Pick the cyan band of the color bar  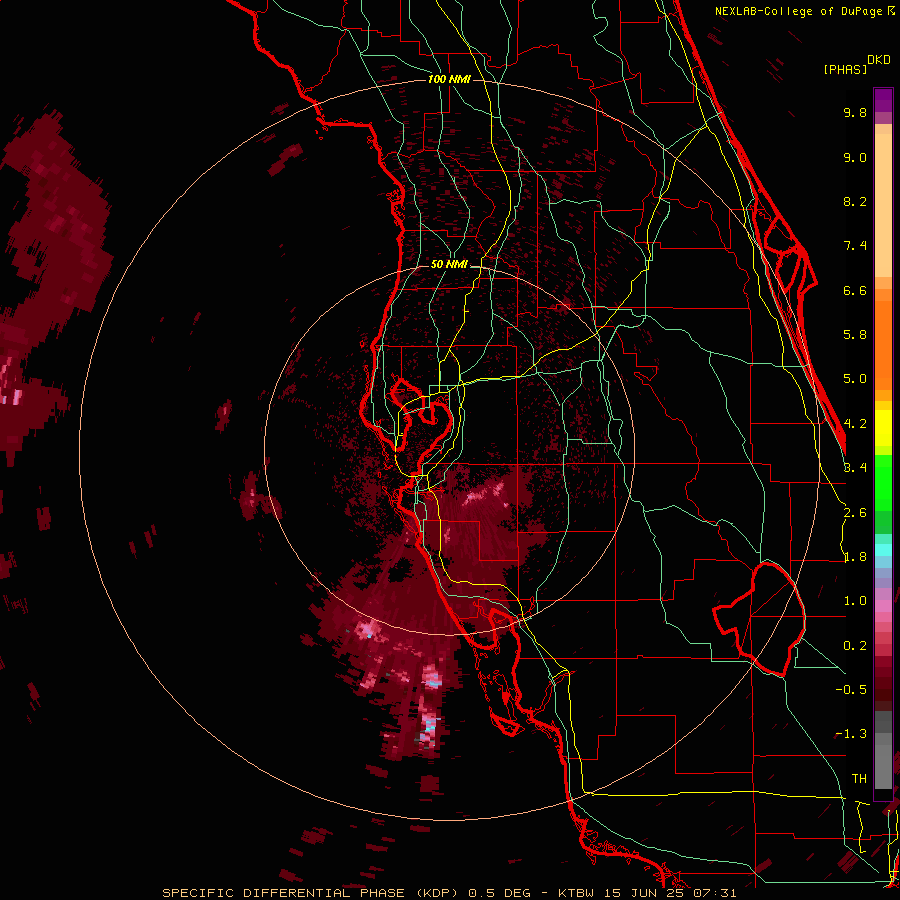[x=883, y=550]
